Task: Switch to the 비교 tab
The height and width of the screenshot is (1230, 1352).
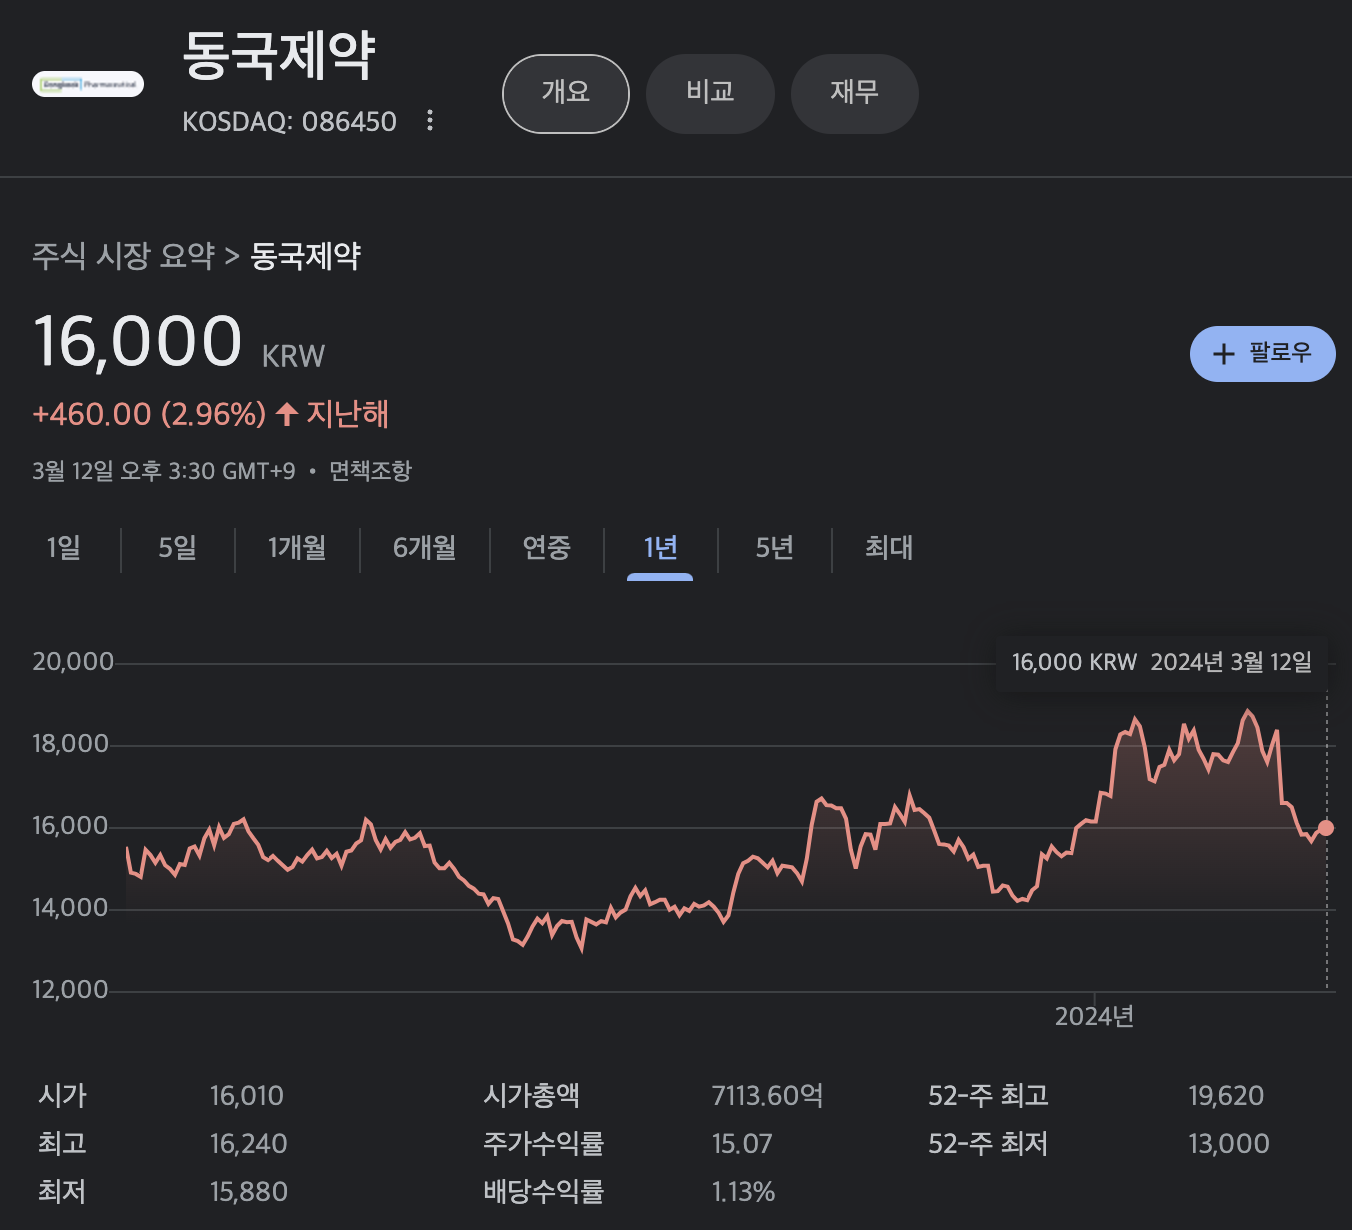Action: point(710,94)
